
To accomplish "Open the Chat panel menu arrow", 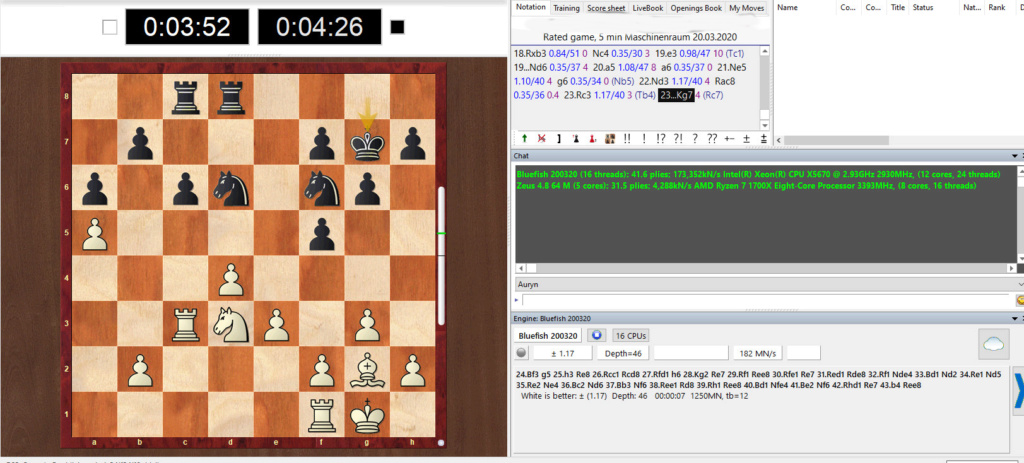I will pyautogui.click(x=1014, y=156).
